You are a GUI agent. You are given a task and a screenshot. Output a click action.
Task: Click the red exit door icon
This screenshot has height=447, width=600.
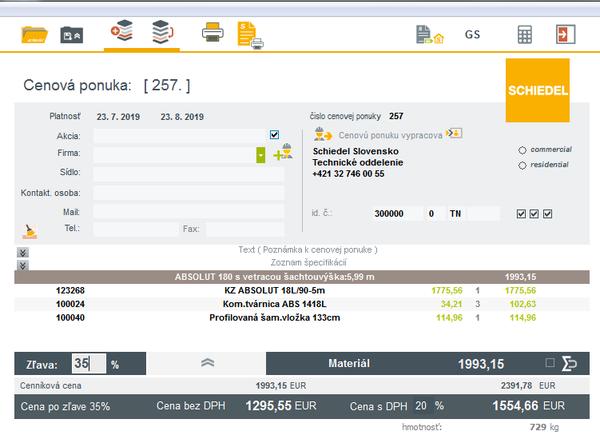click(x=566, y=34)
